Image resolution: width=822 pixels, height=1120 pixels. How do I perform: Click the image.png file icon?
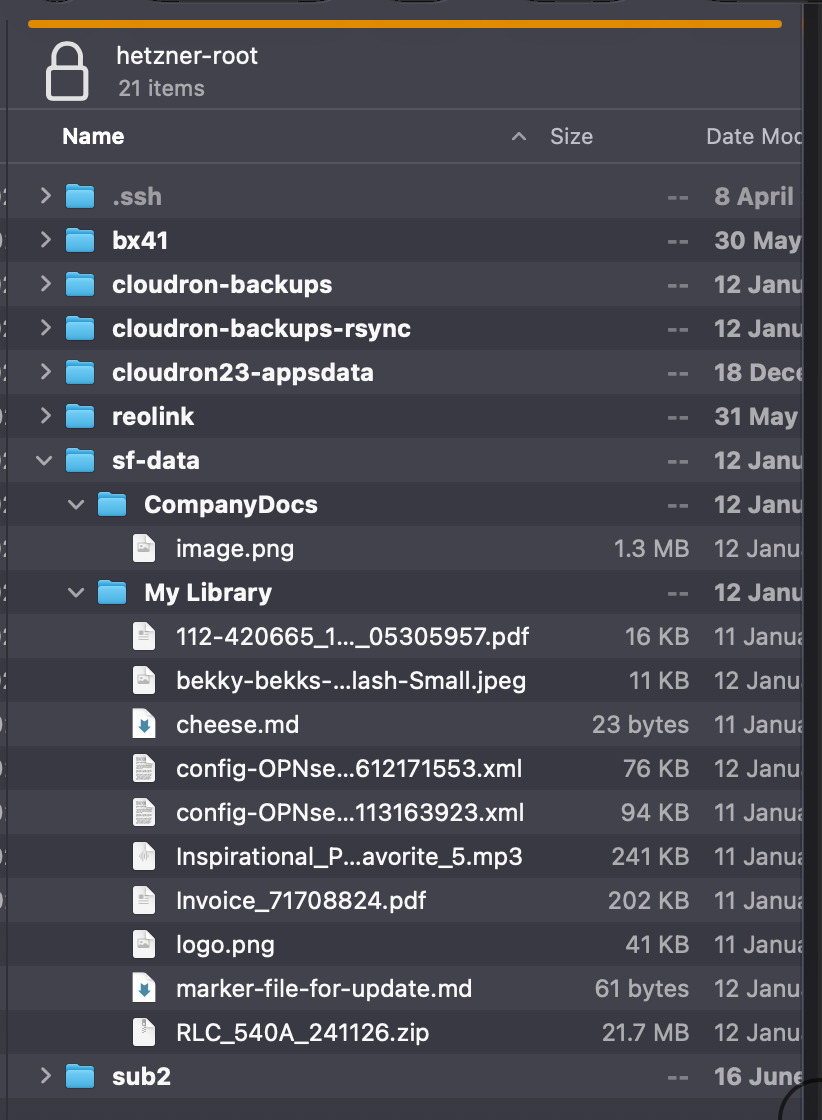coord(143,548)
